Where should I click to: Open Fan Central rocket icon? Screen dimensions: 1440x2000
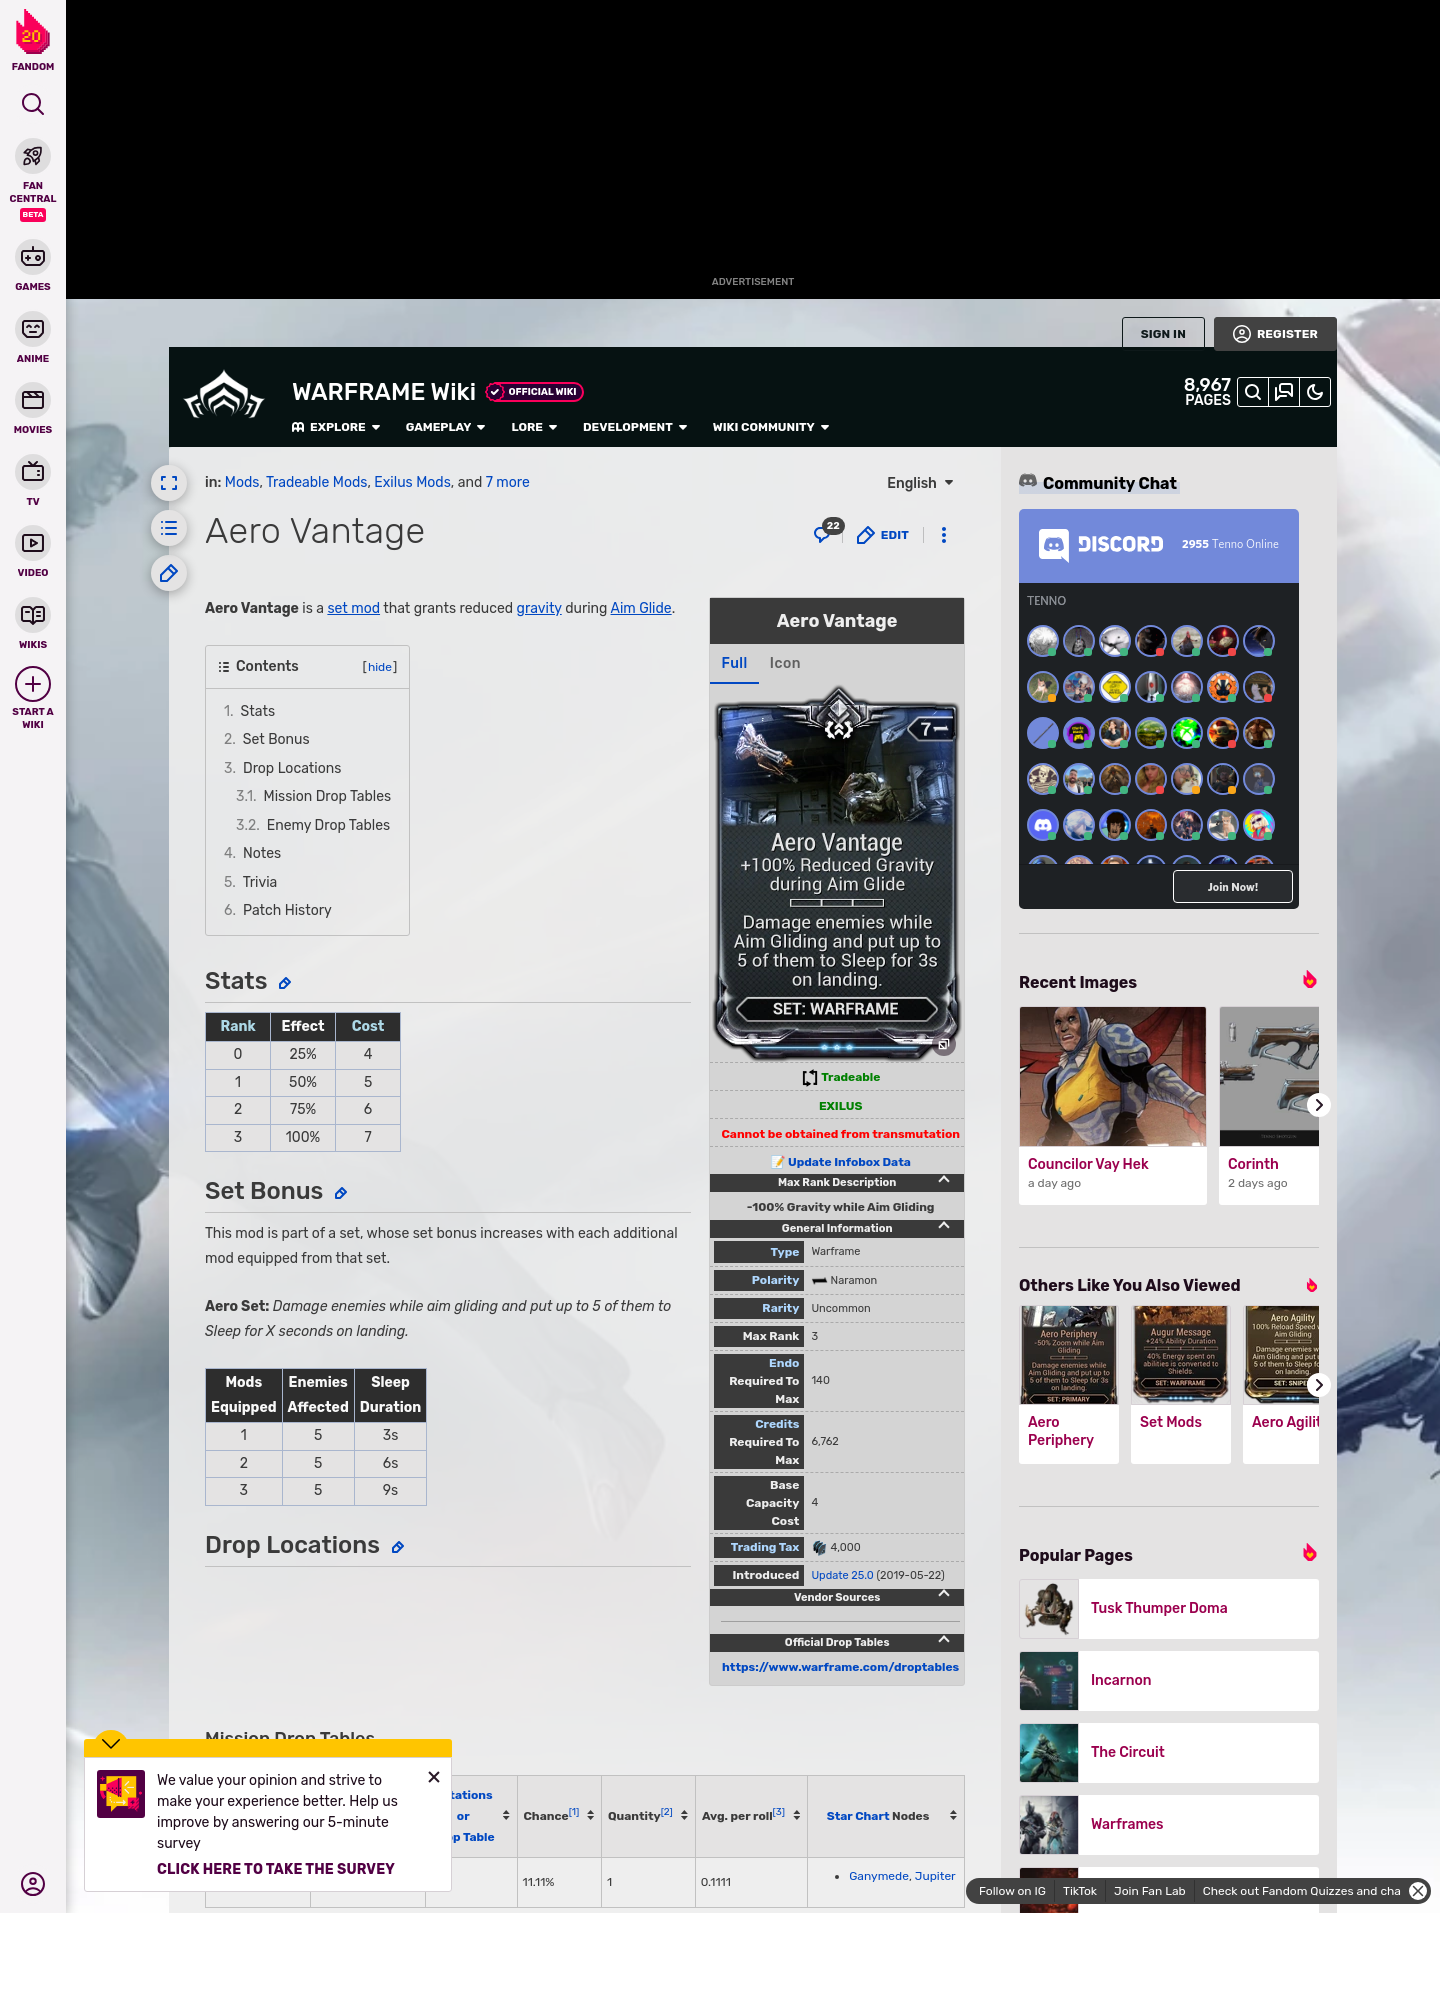(33, 156)
